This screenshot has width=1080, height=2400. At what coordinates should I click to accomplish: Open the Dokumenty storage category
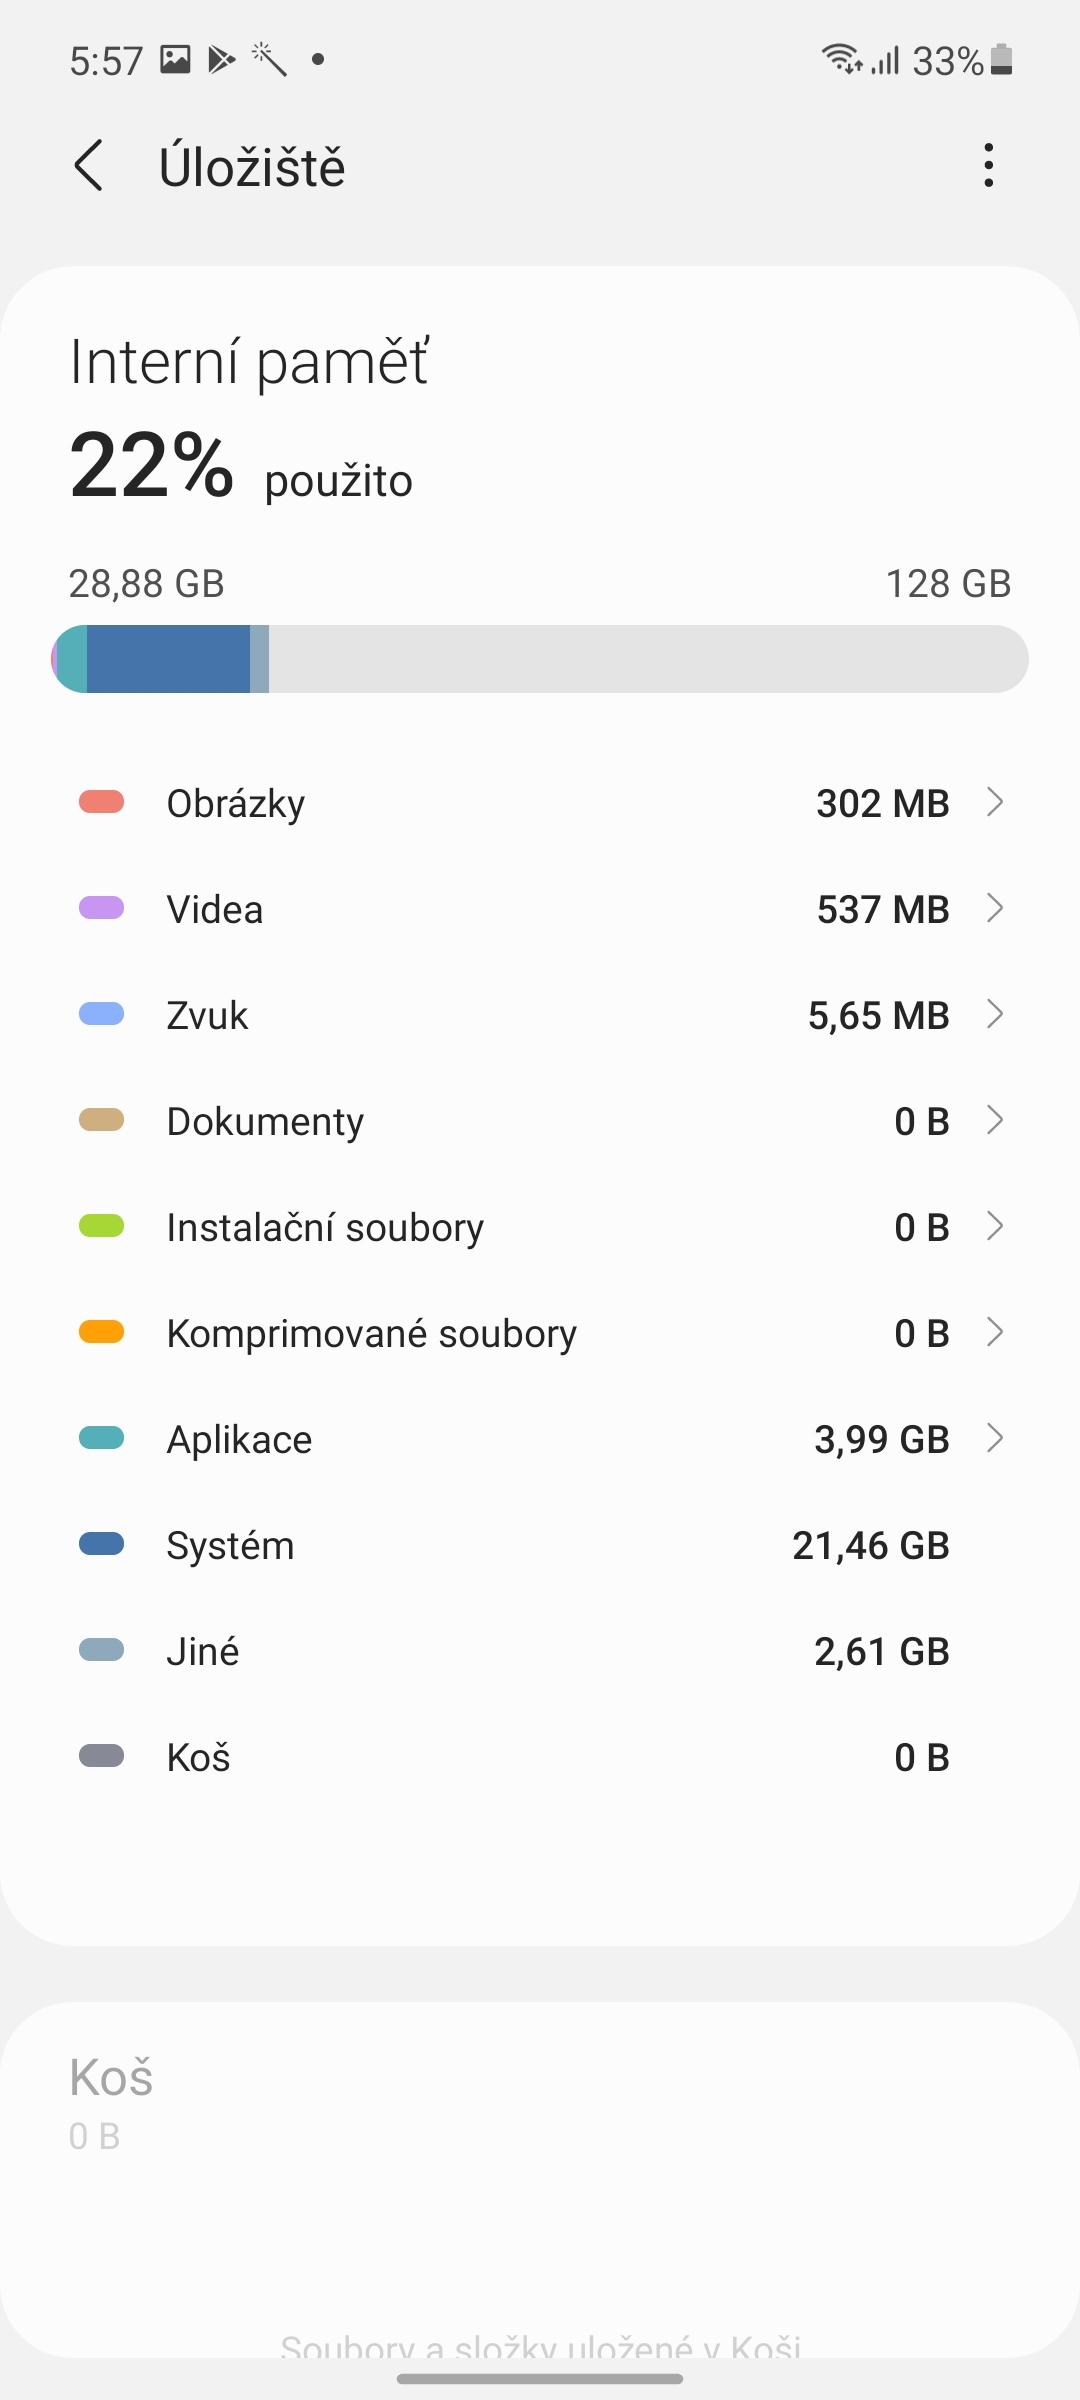tap(540, 1121)
